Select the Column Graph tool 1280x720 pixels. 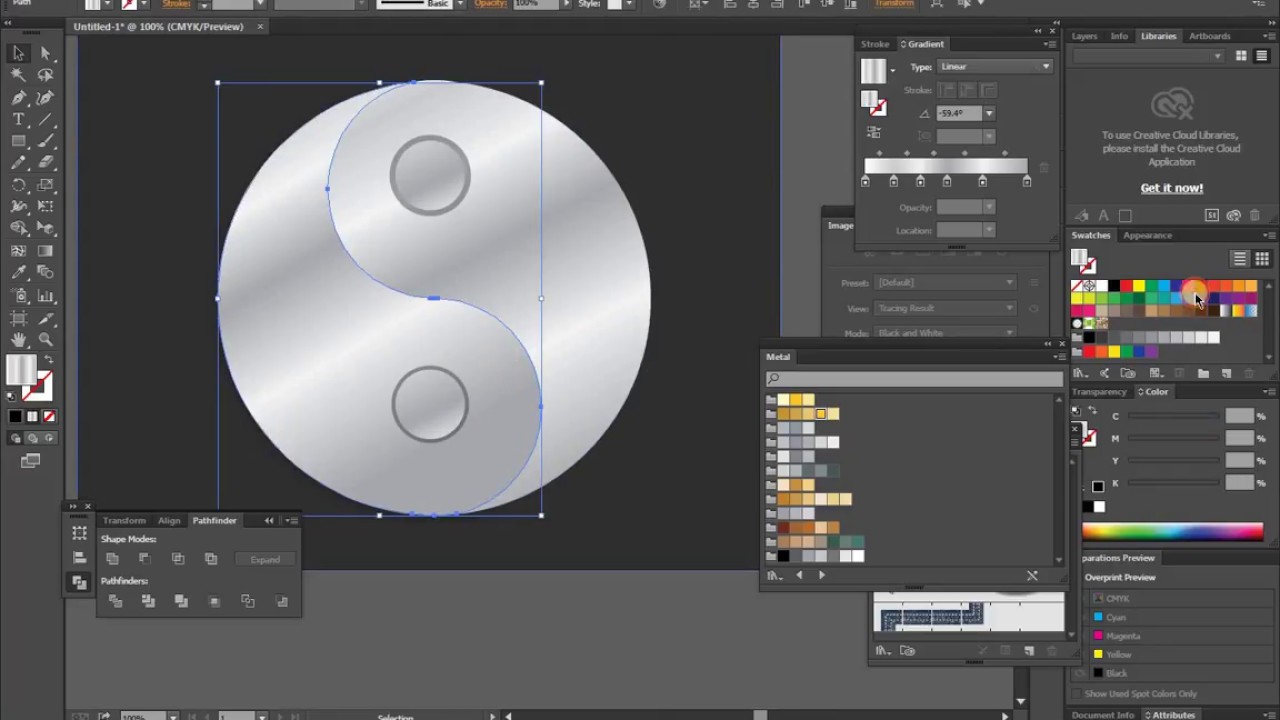(x=45, y=296)
